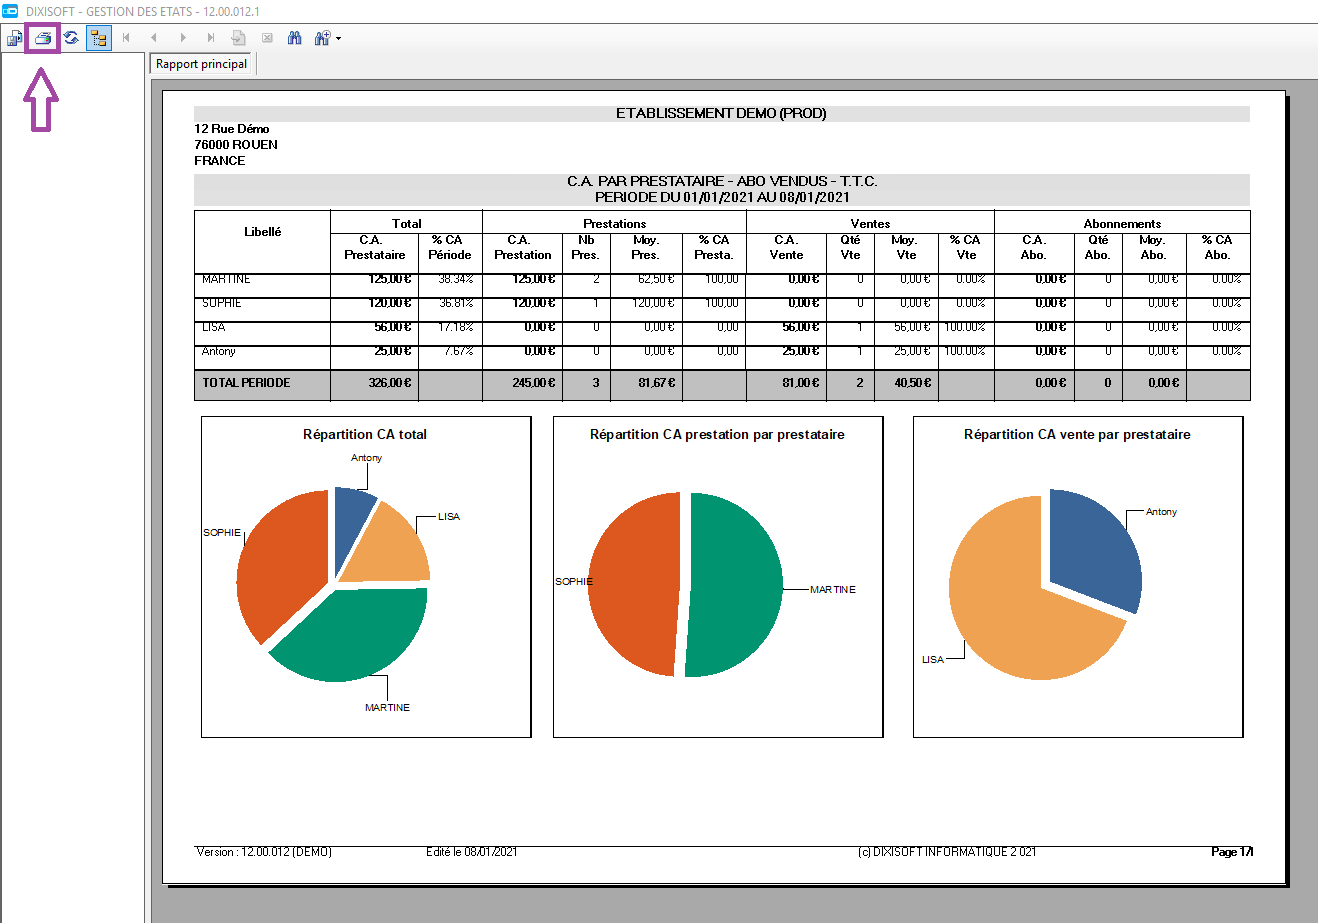1318x923 pixels.
Task: Click the TOTAL PERIODE row label
Action: [246, 383]
